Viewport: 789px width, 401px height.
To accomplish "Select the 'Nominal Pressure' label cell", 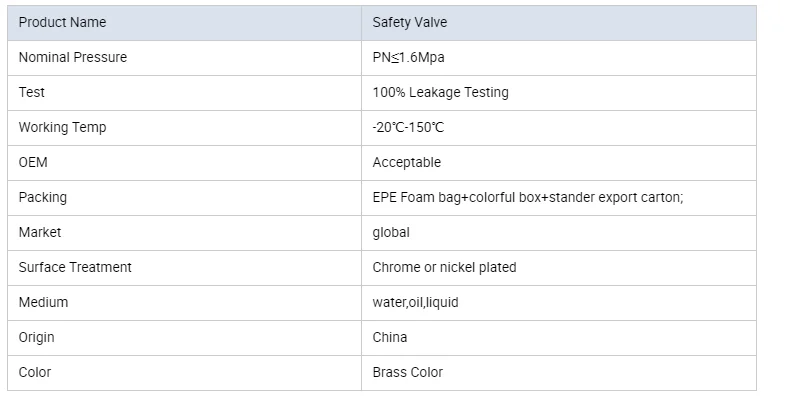I will (x=73, y=57).
